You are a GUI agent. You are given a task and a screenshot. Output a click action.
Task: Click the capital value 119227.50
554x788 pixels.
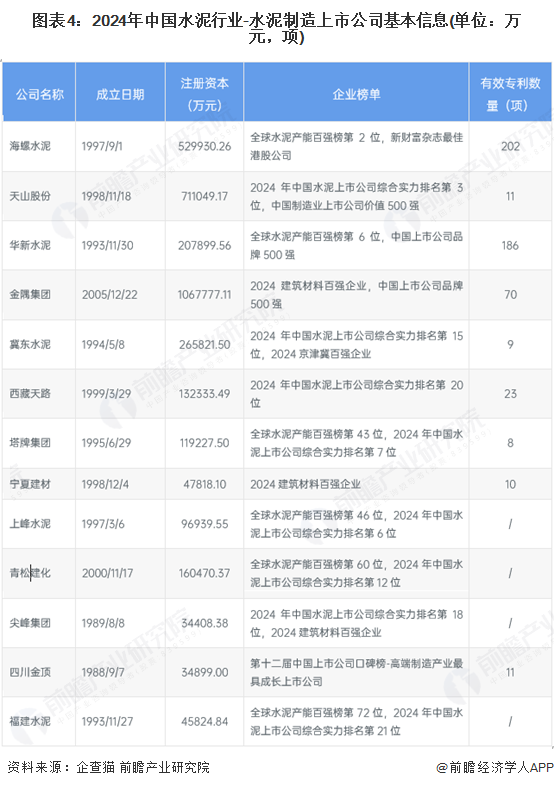pyautogui.click(x=204, y=443)
